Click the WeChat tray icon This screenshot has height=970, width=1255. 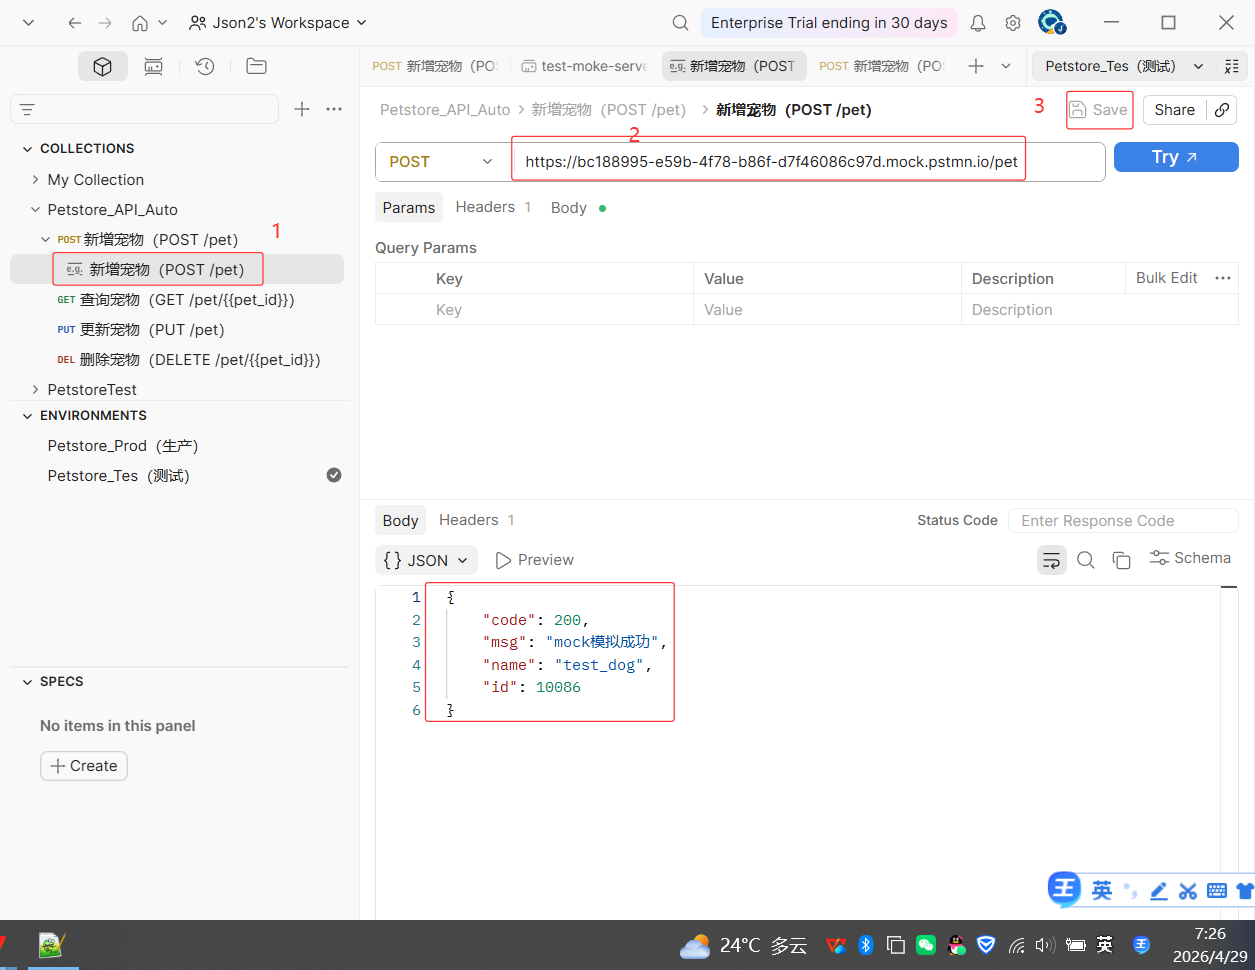point(926,945)
